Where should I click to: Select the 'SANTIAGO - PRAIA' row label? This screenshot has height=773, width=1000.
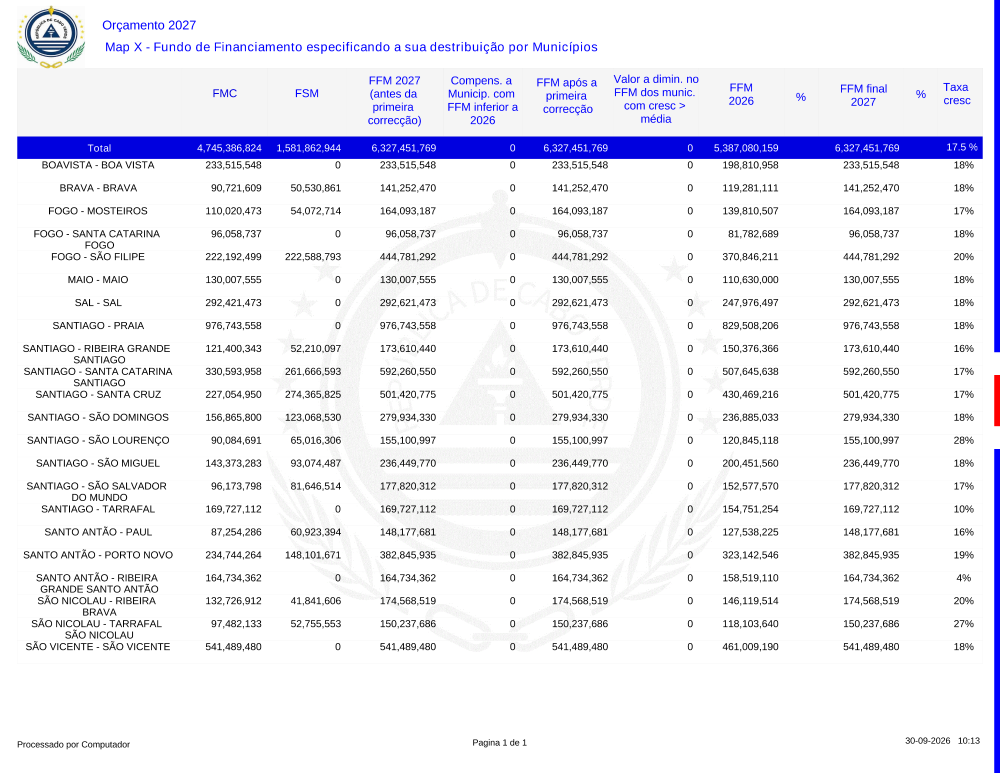click(98, 326)
